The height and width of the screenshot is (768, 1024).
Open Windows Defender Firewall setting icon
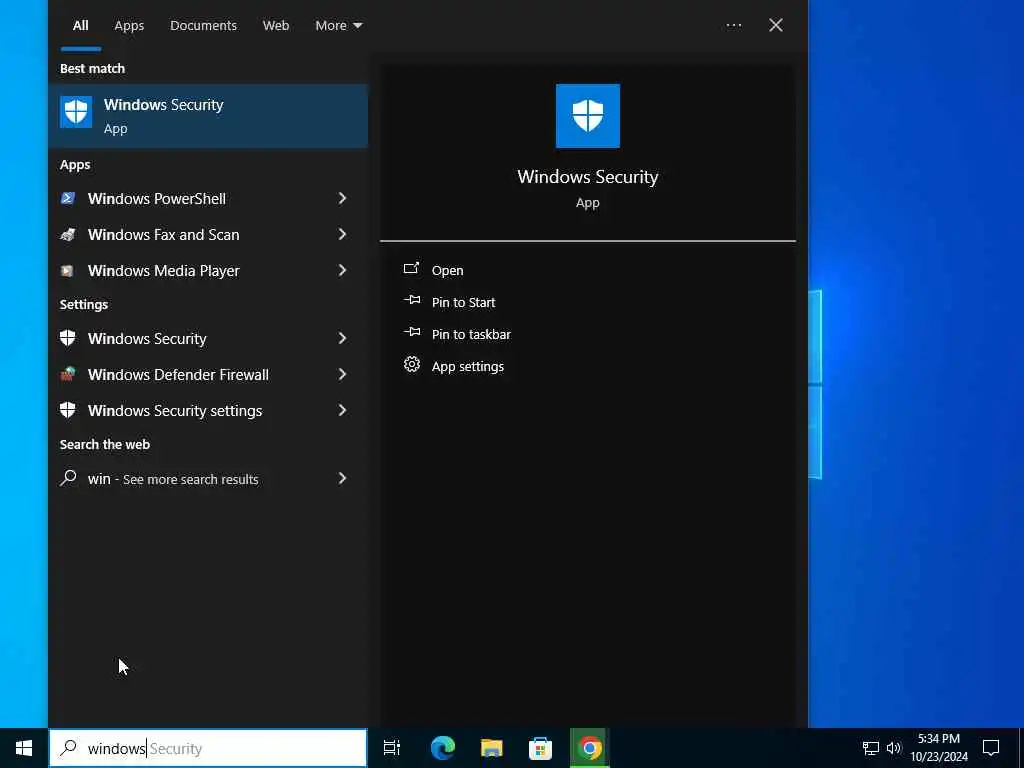(x=68, y=374)
